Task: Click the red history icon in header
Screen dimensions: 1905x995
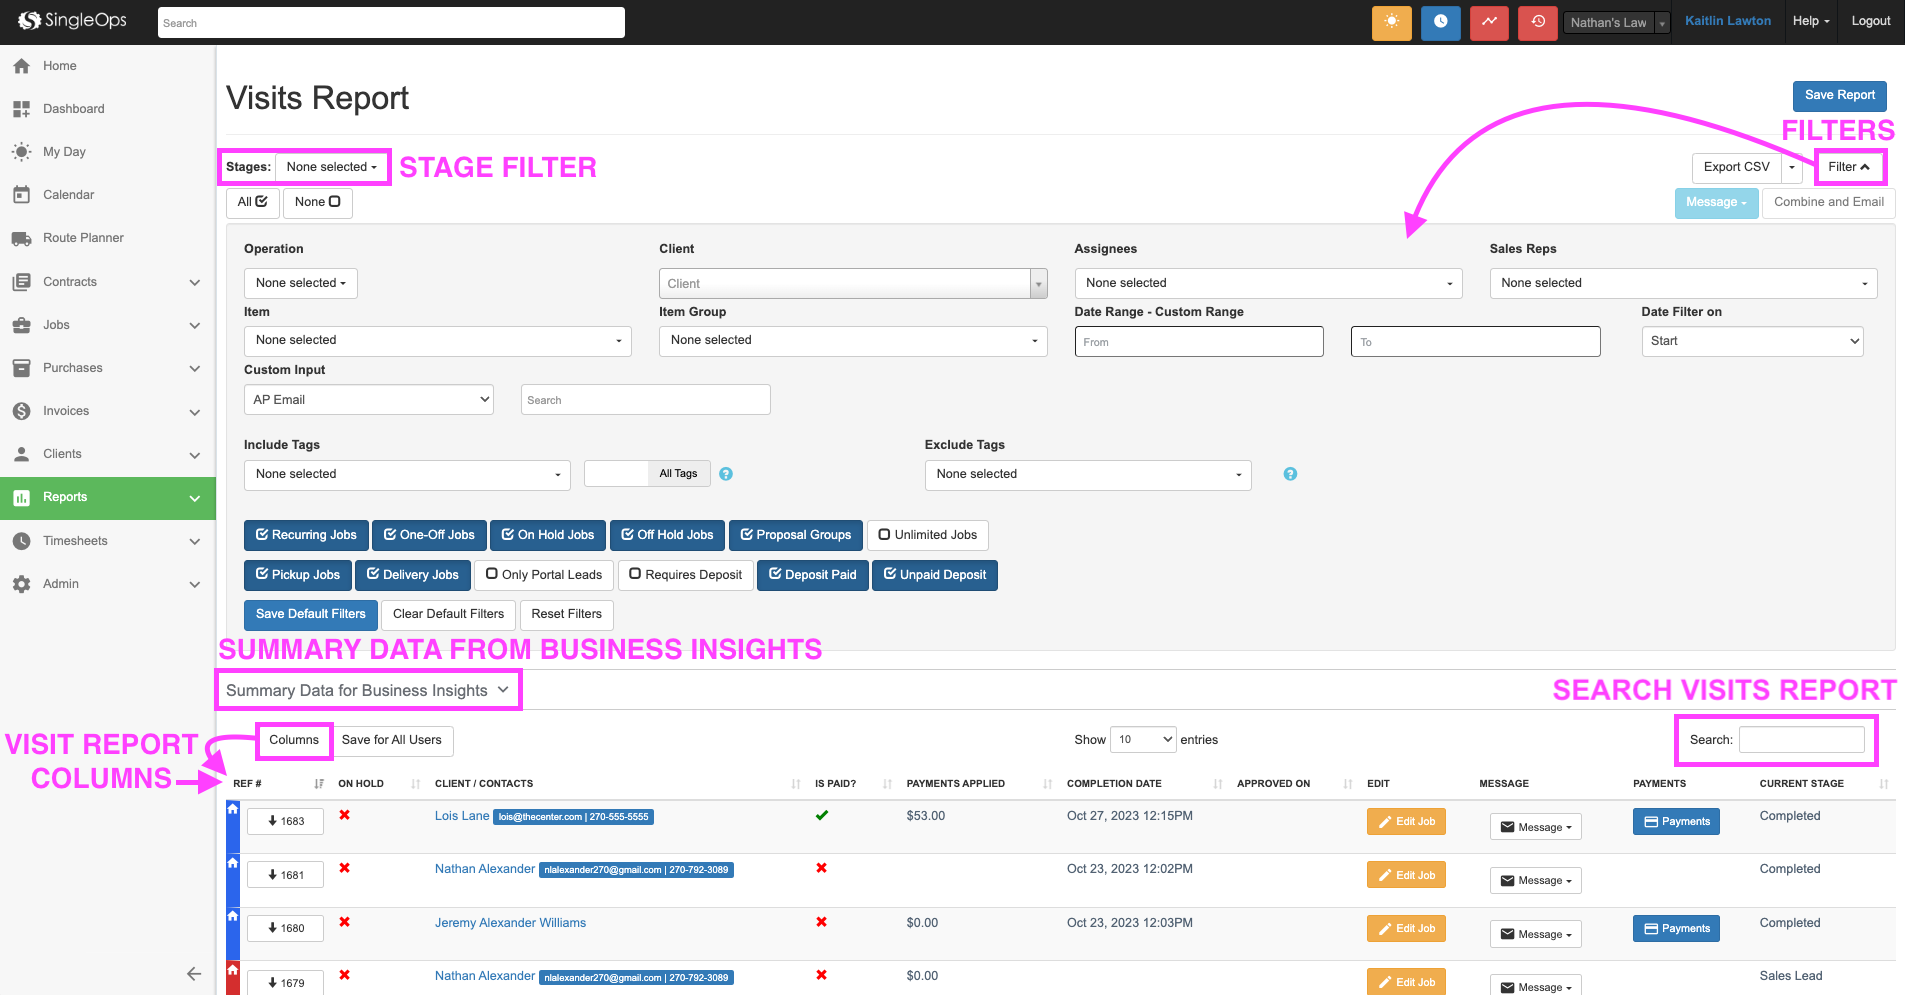Action: tap(1537, 22)
